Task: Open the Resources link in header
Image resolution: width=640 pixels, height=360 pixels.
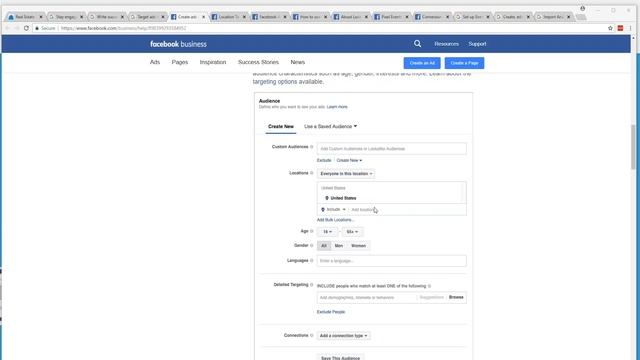Action: pos(447,44)
